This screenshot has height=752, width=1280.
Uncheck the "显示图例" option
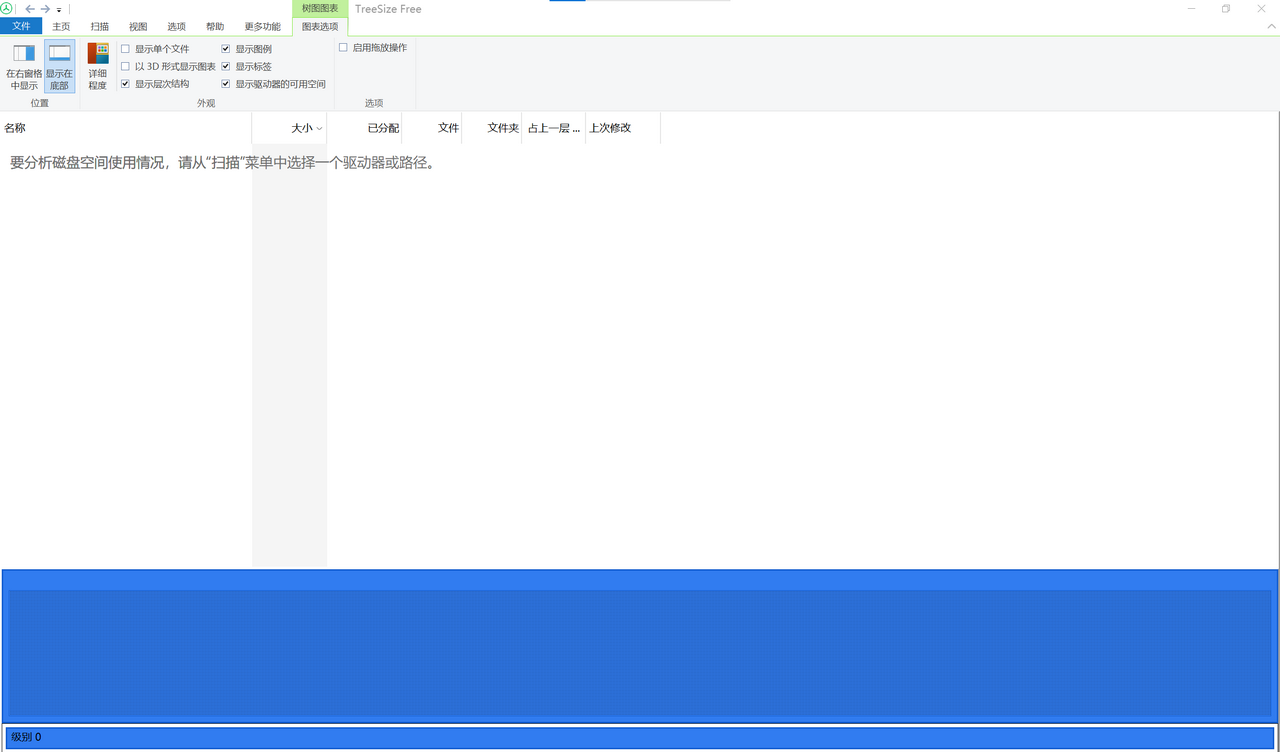click(x=225, y=47)
